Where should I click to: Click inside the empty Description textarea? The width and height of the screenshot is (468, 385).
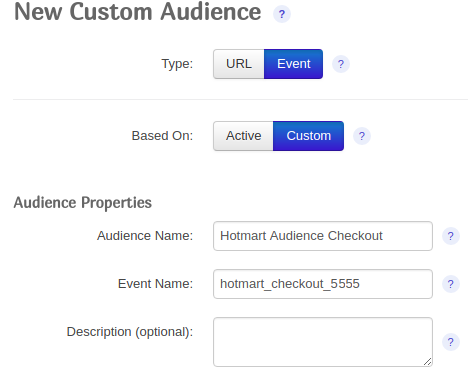tap(323, 342)
